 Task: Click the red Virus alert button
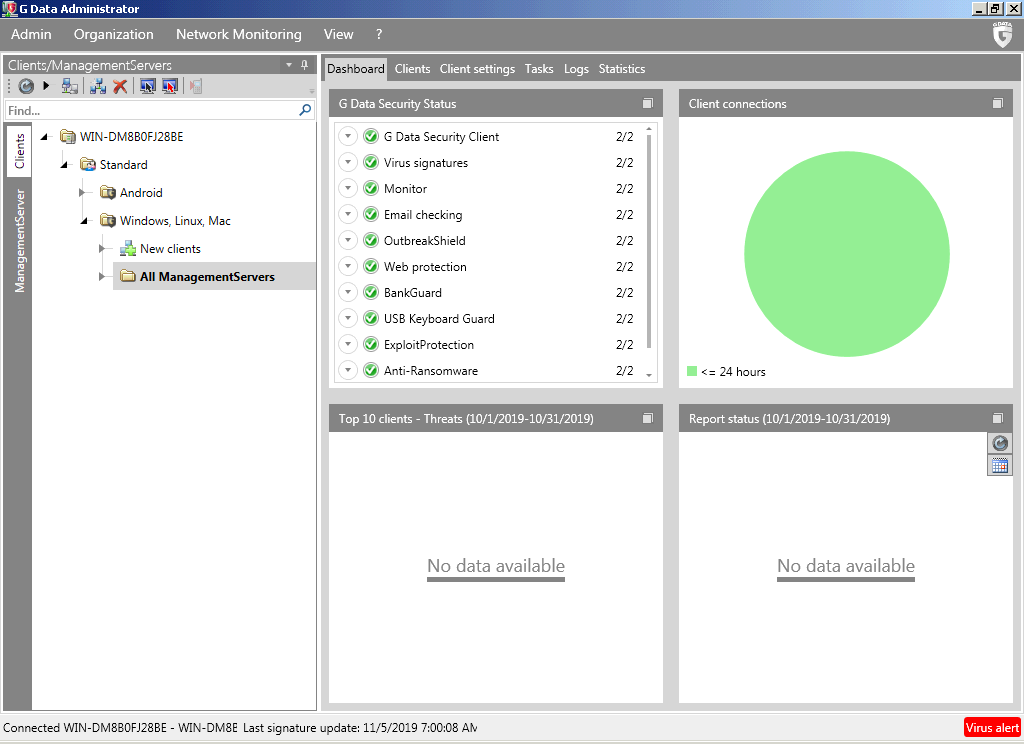[992, 728]
